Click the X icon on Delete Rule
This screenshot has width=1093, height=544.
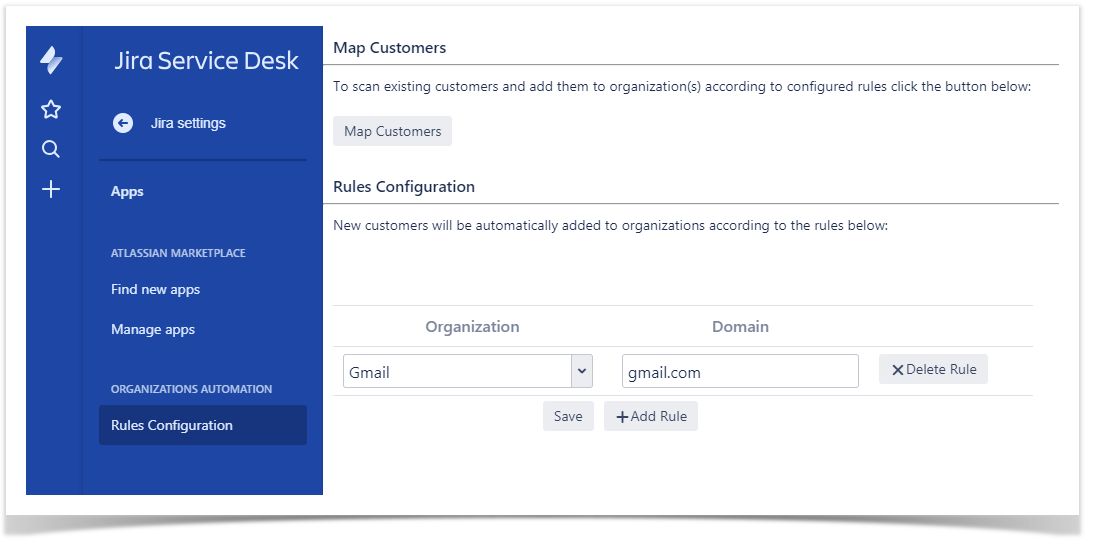pos(897,370)
